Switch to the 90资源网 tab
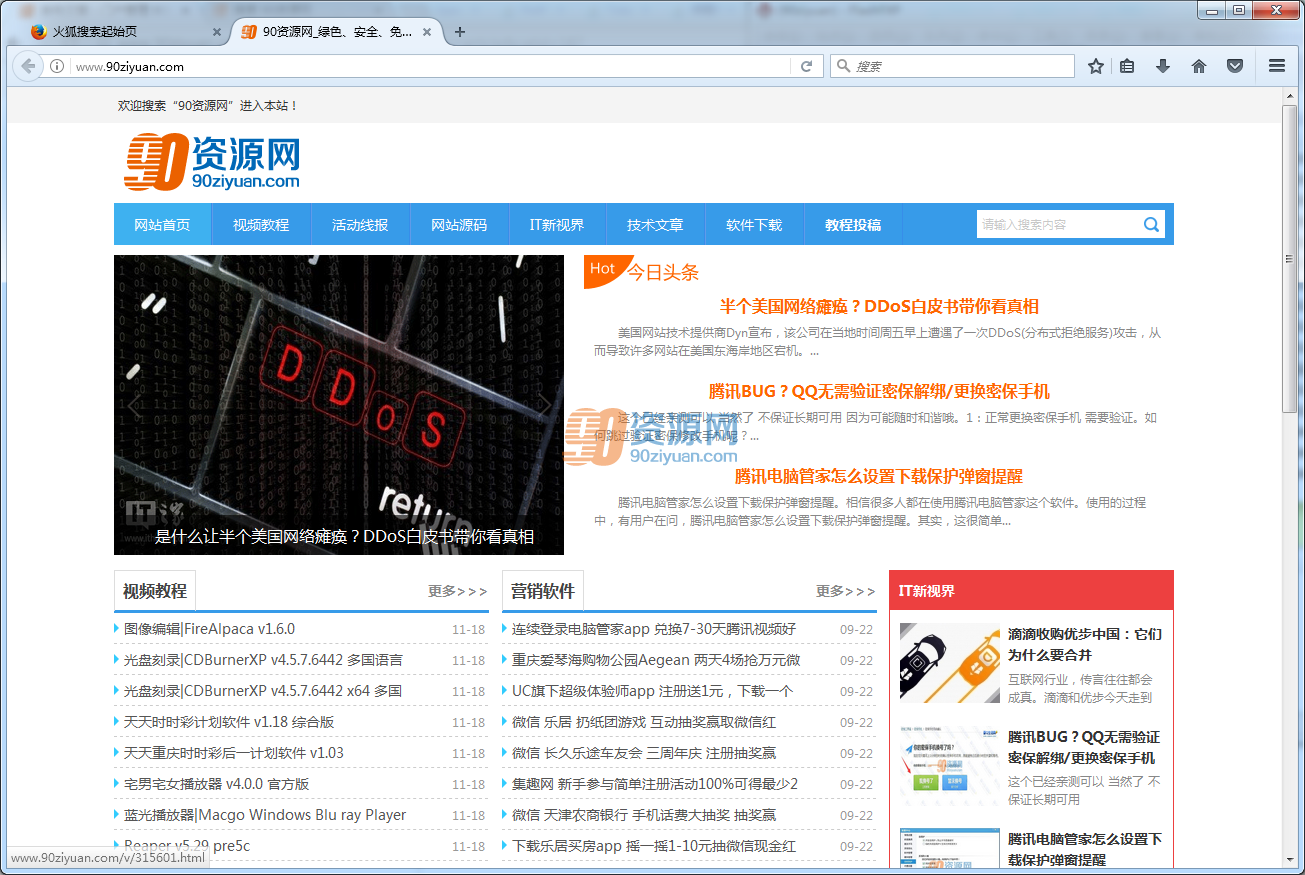 336,32
